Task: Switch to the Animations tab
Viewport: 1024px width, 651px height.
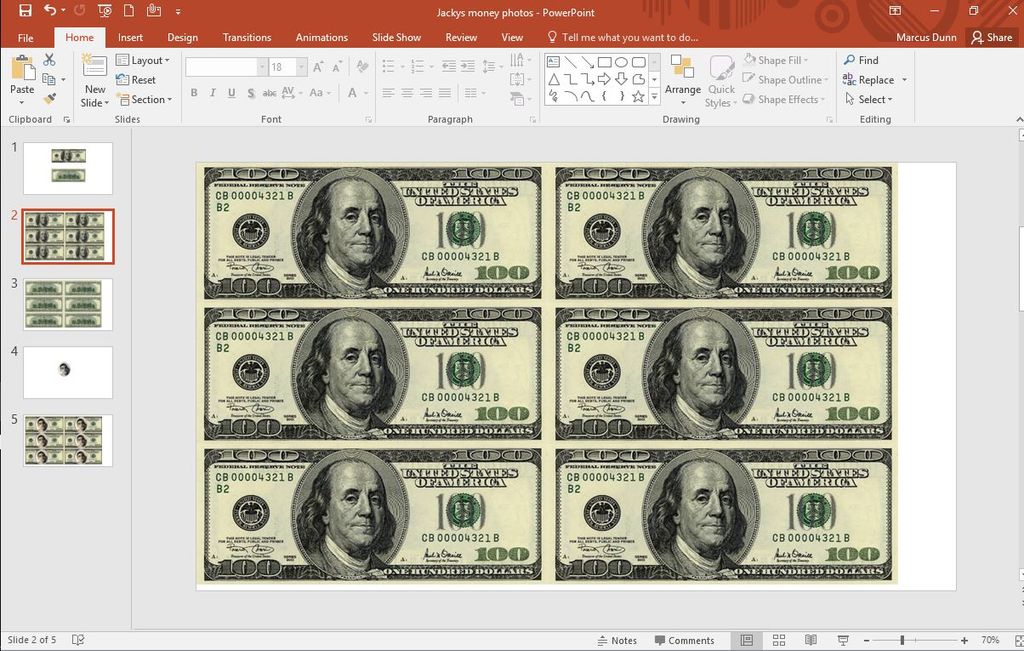Action: pos(321,37)
